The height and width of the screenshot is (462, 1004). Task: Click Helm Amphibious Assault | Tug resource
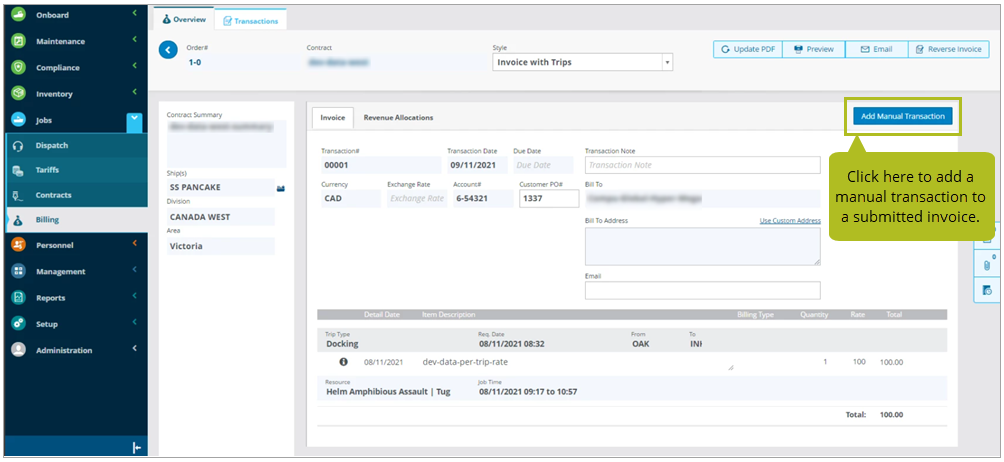(388, 392)
